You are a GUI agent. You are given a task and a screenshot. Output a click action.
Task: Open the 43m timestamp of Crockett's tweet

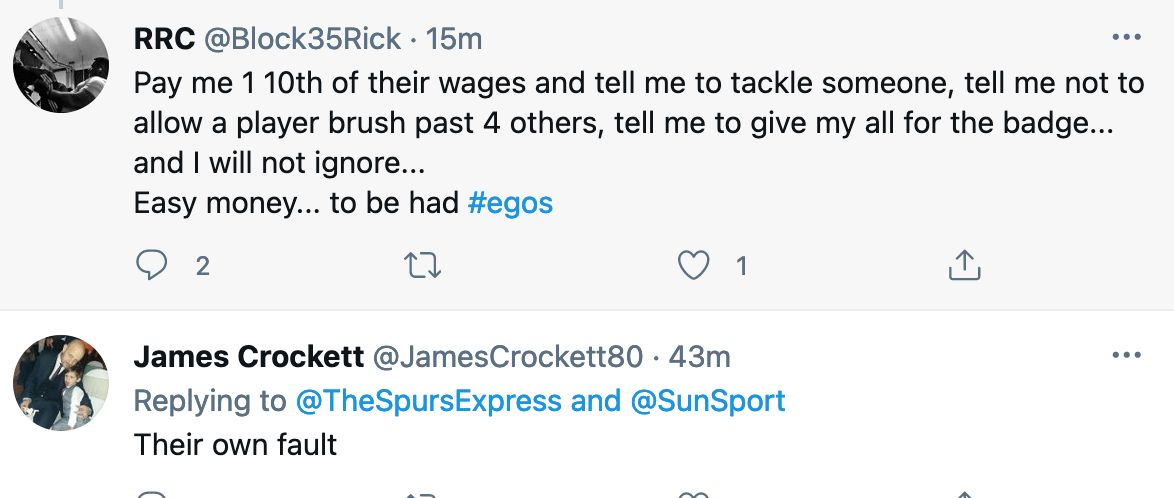coord(698,356)
